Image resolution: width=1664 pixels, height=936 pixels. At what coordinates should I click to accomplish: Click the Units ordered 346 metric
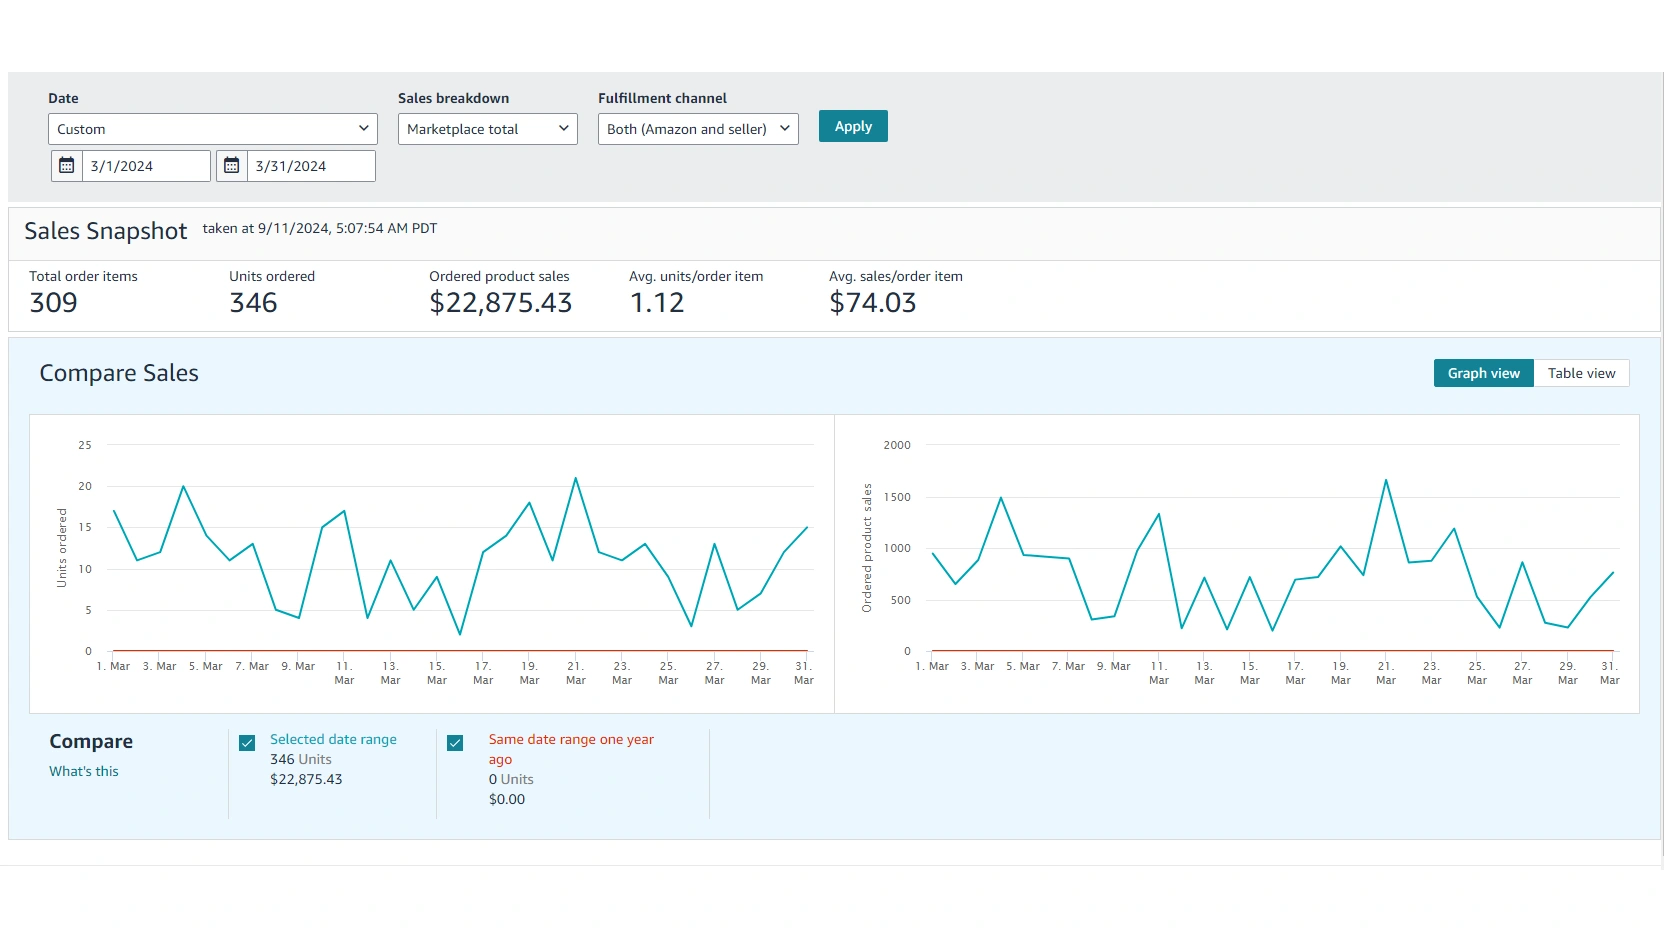pyautogui.click(x=253, y=303)
